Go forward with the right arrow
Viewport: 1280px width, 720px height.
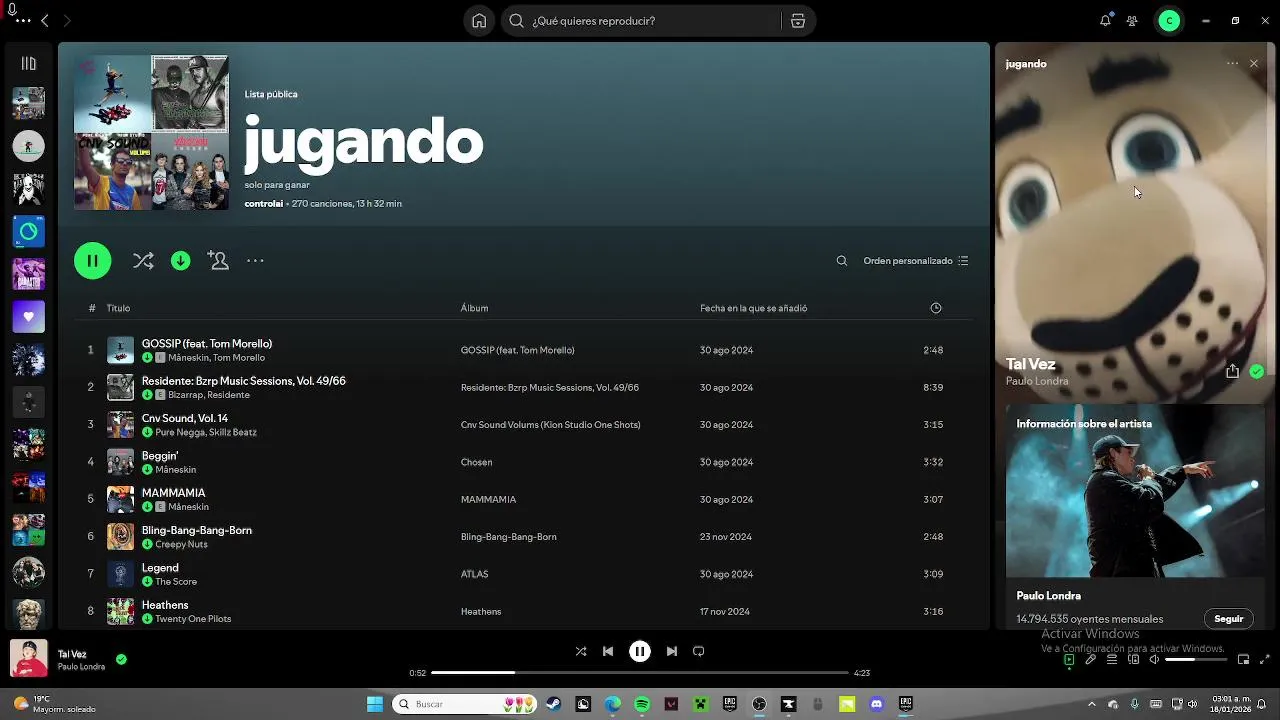[67, 21]
